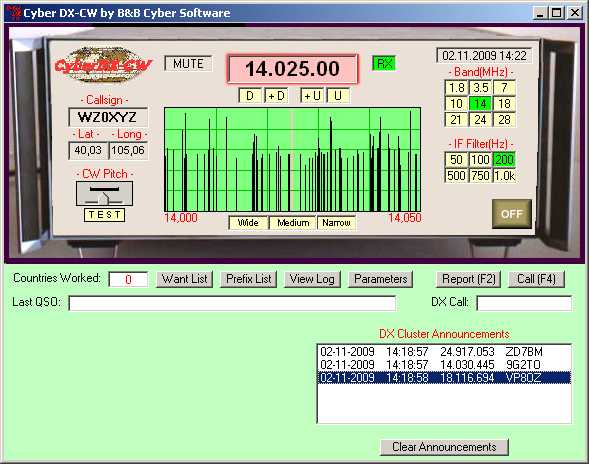Image resolution: width=589 pixels, height=464 pixels.
Task: Open View Log
Action: [x=312, y=279]
